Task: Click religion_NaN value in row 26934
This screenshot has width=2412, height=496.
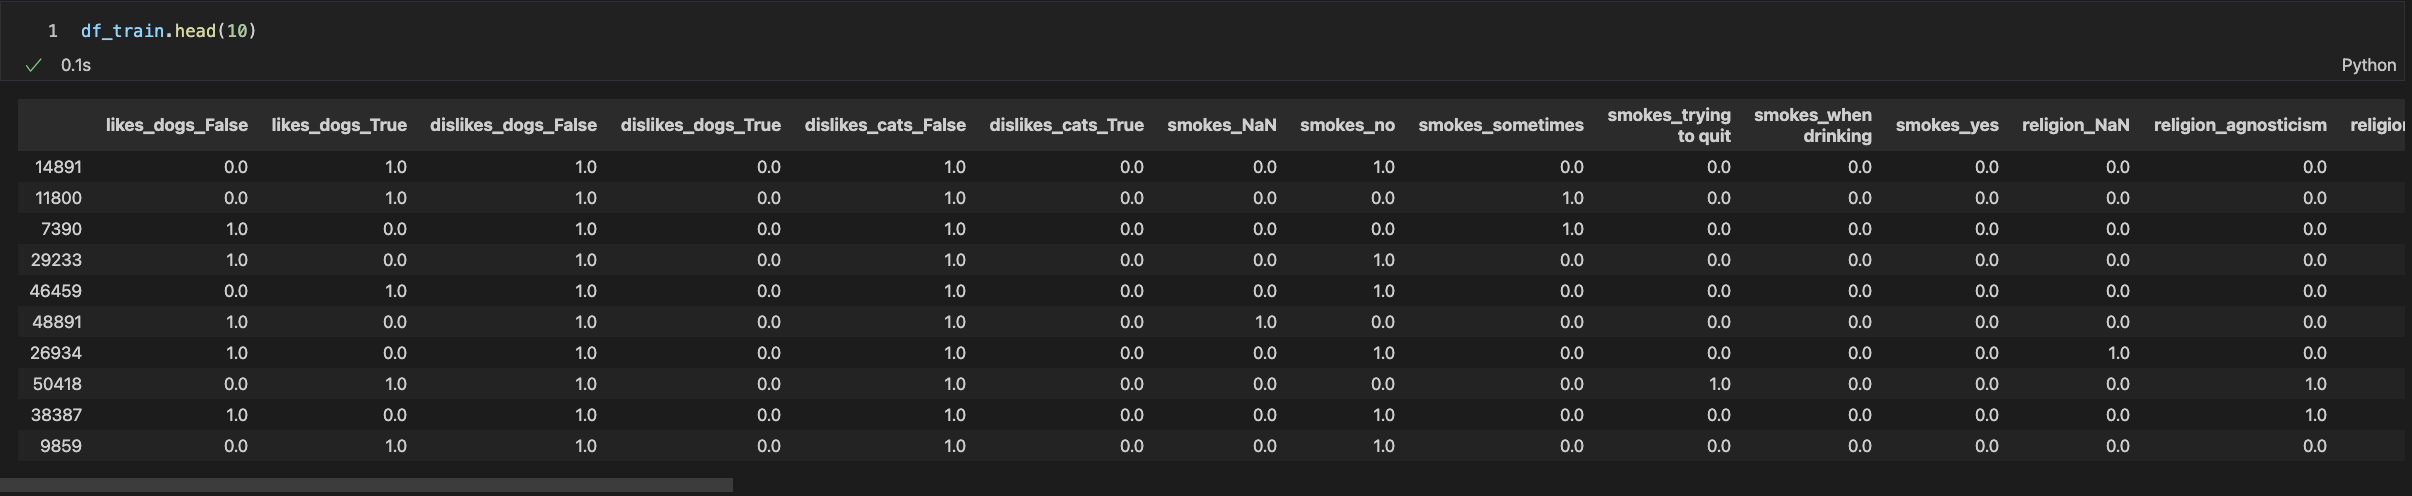Action: click(x=2117, y=353)
